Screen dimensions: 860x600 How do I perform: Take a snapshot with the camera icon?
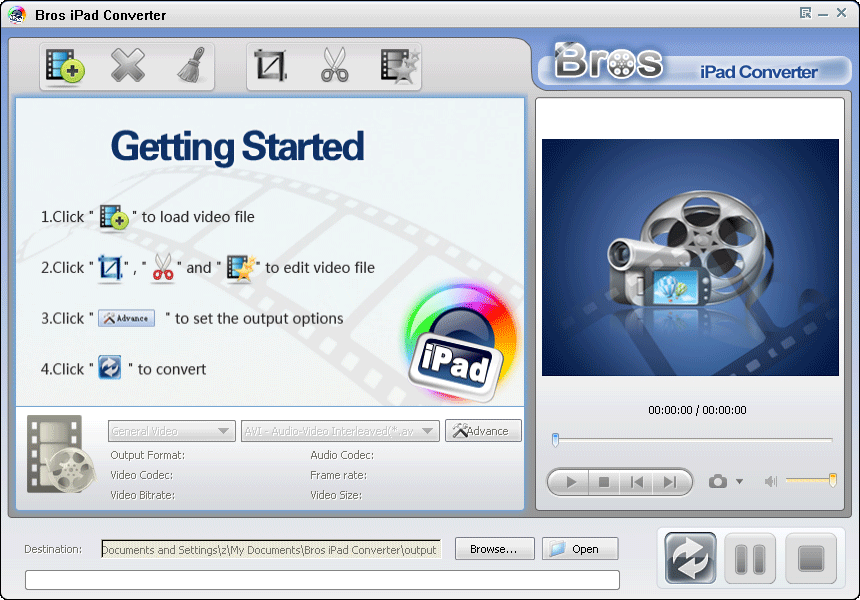point(717,482)
